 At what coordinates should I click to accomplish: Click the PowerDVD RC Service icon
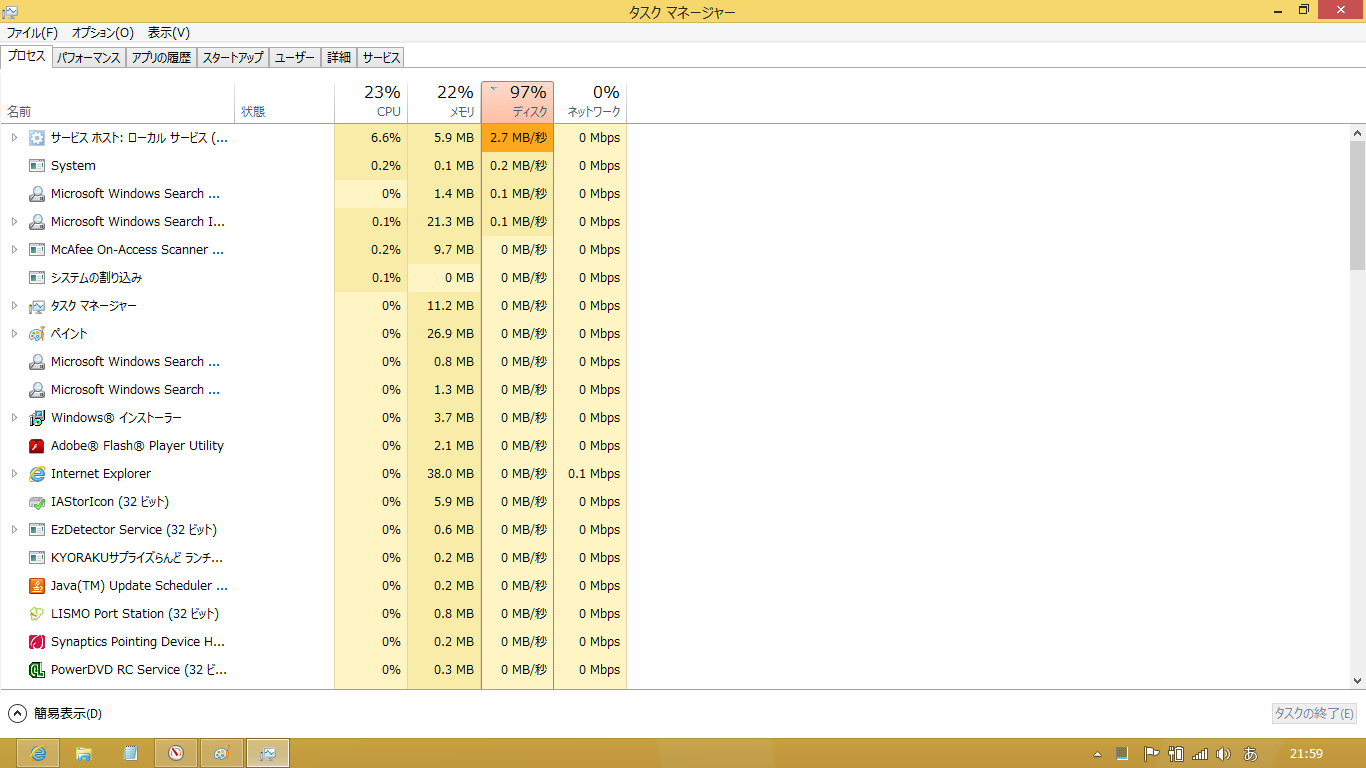point(37,670)
